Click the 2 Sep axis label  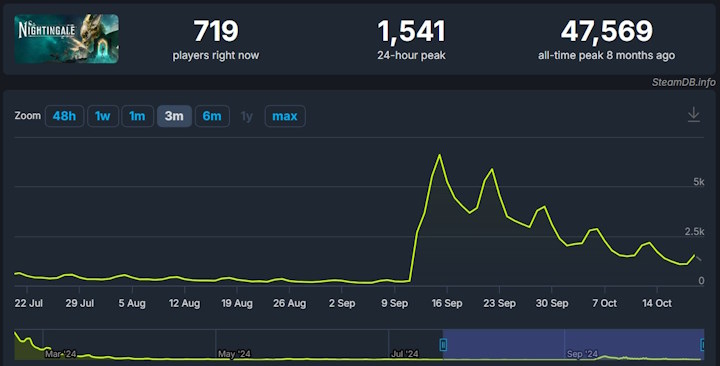pos(342,303)
